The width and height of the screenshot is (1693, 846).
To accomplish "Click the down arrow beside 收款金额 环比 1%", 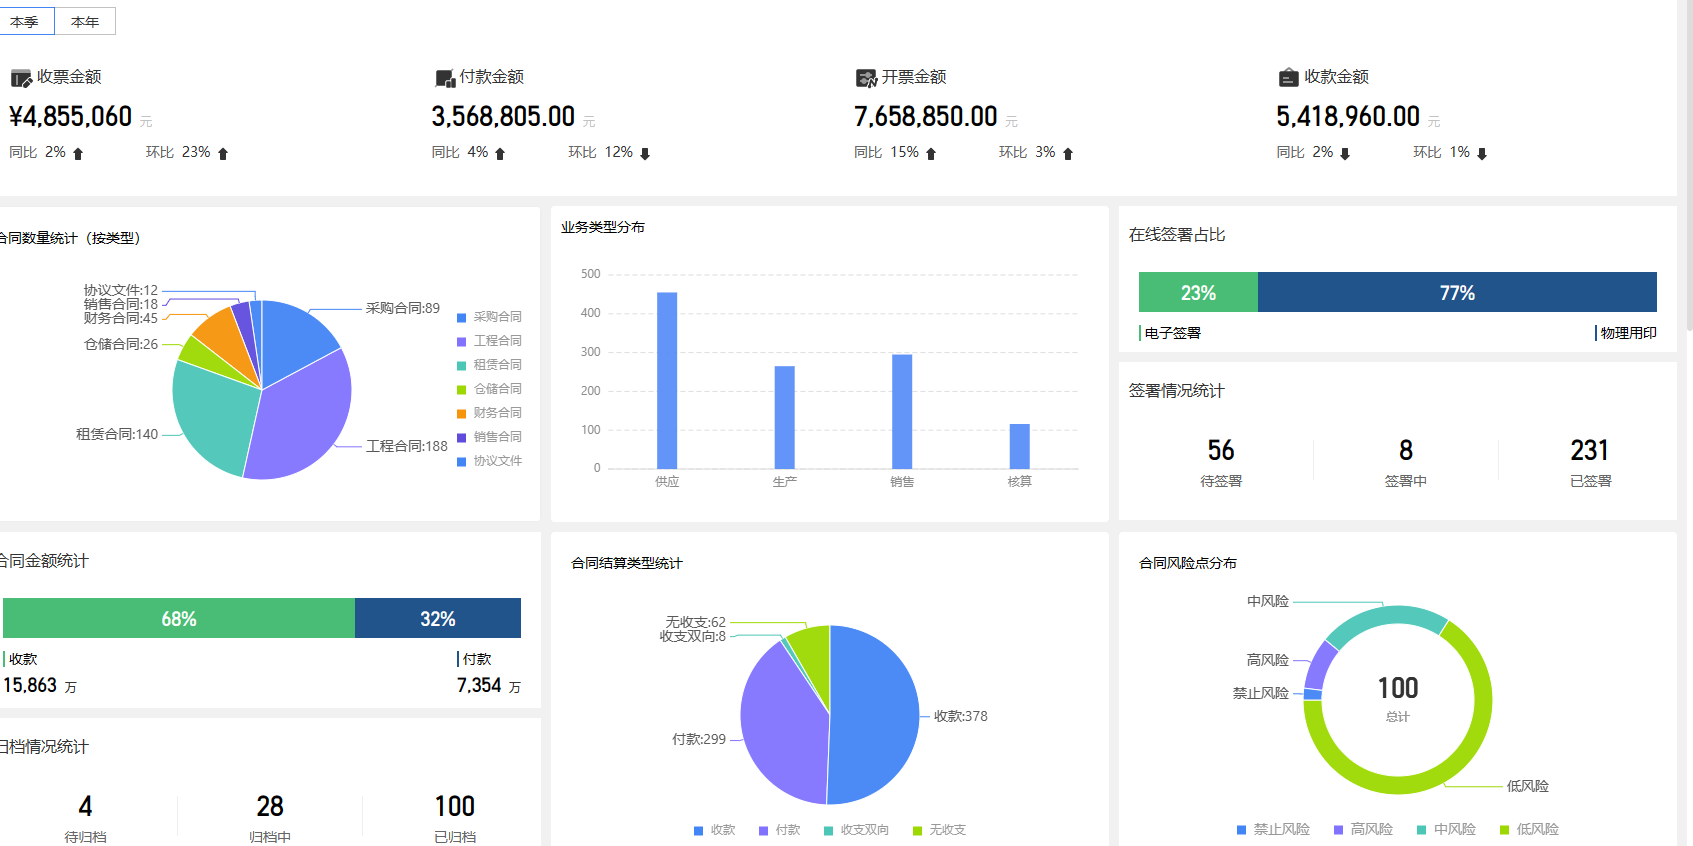I will click(1482, 153).
